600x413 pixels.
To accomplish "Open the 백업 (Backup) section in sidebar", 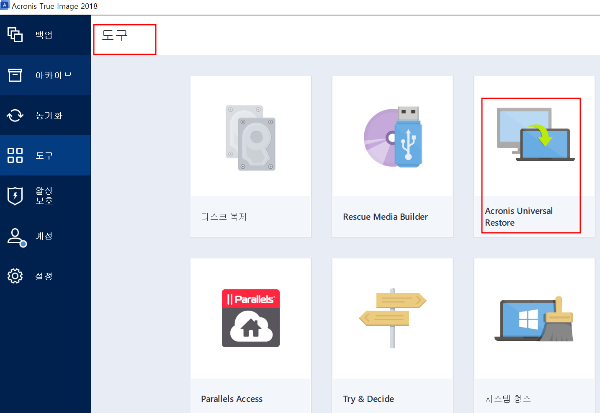I will (x=45, y=35).
